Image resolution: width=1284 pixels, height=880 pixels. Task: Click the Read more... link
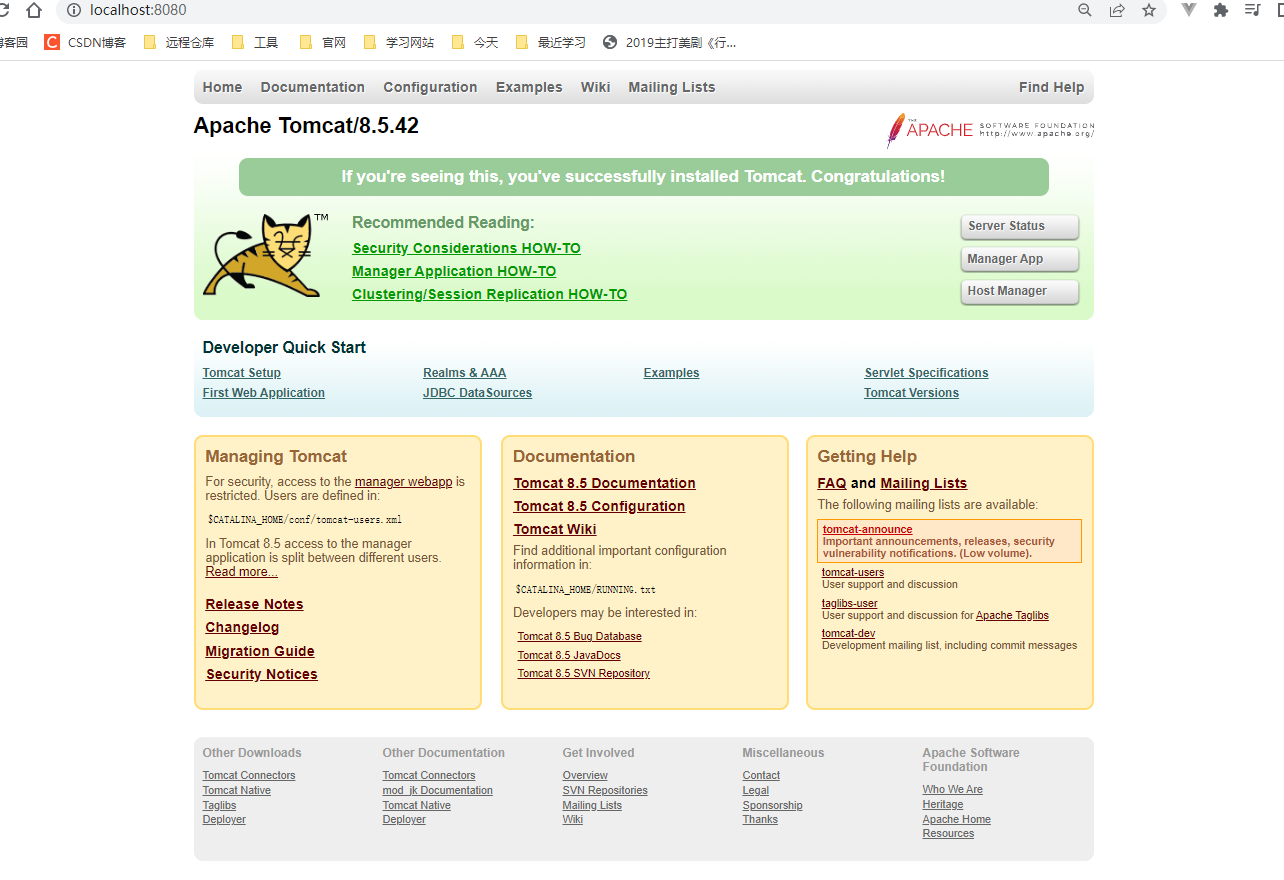pyautogui.click(x=242, y=572)
